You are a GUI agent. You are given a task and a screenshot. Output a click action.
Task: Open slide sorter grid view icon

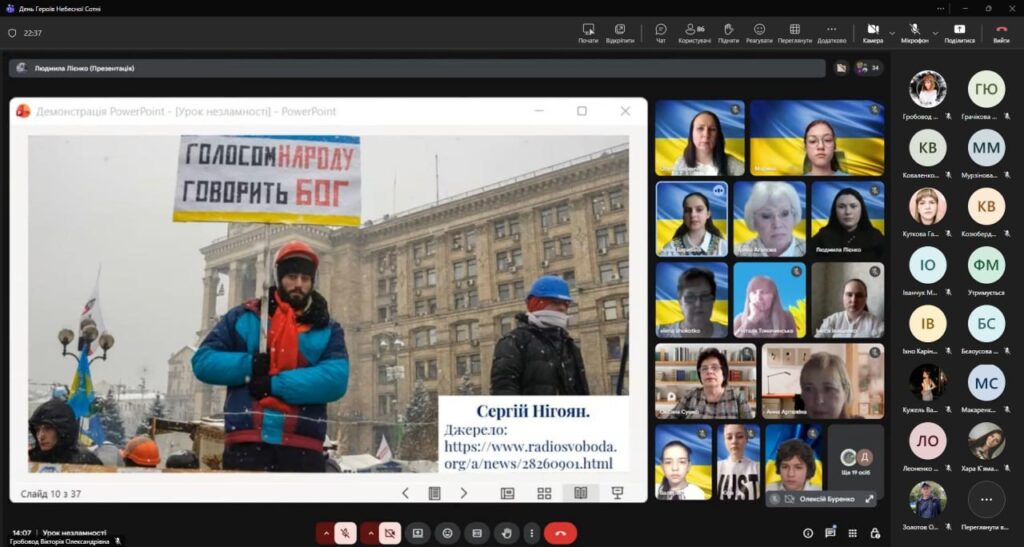pyautogui.click(x=544, y=493)
